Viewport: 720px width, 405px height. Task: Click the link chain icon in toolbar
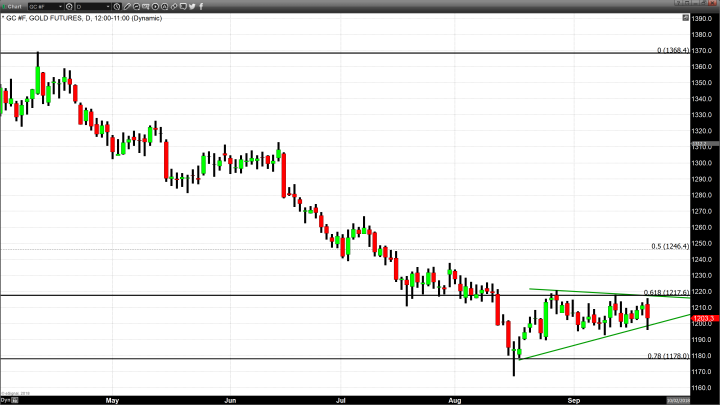(x=174, y=6)
